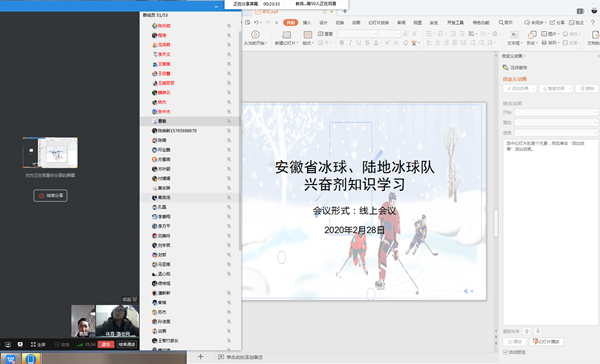The height and width of the screenshot is (364, 600).
Task: Toggle microphone mute for first member in list
Action: pyautogui.click(x=229, y=26)
